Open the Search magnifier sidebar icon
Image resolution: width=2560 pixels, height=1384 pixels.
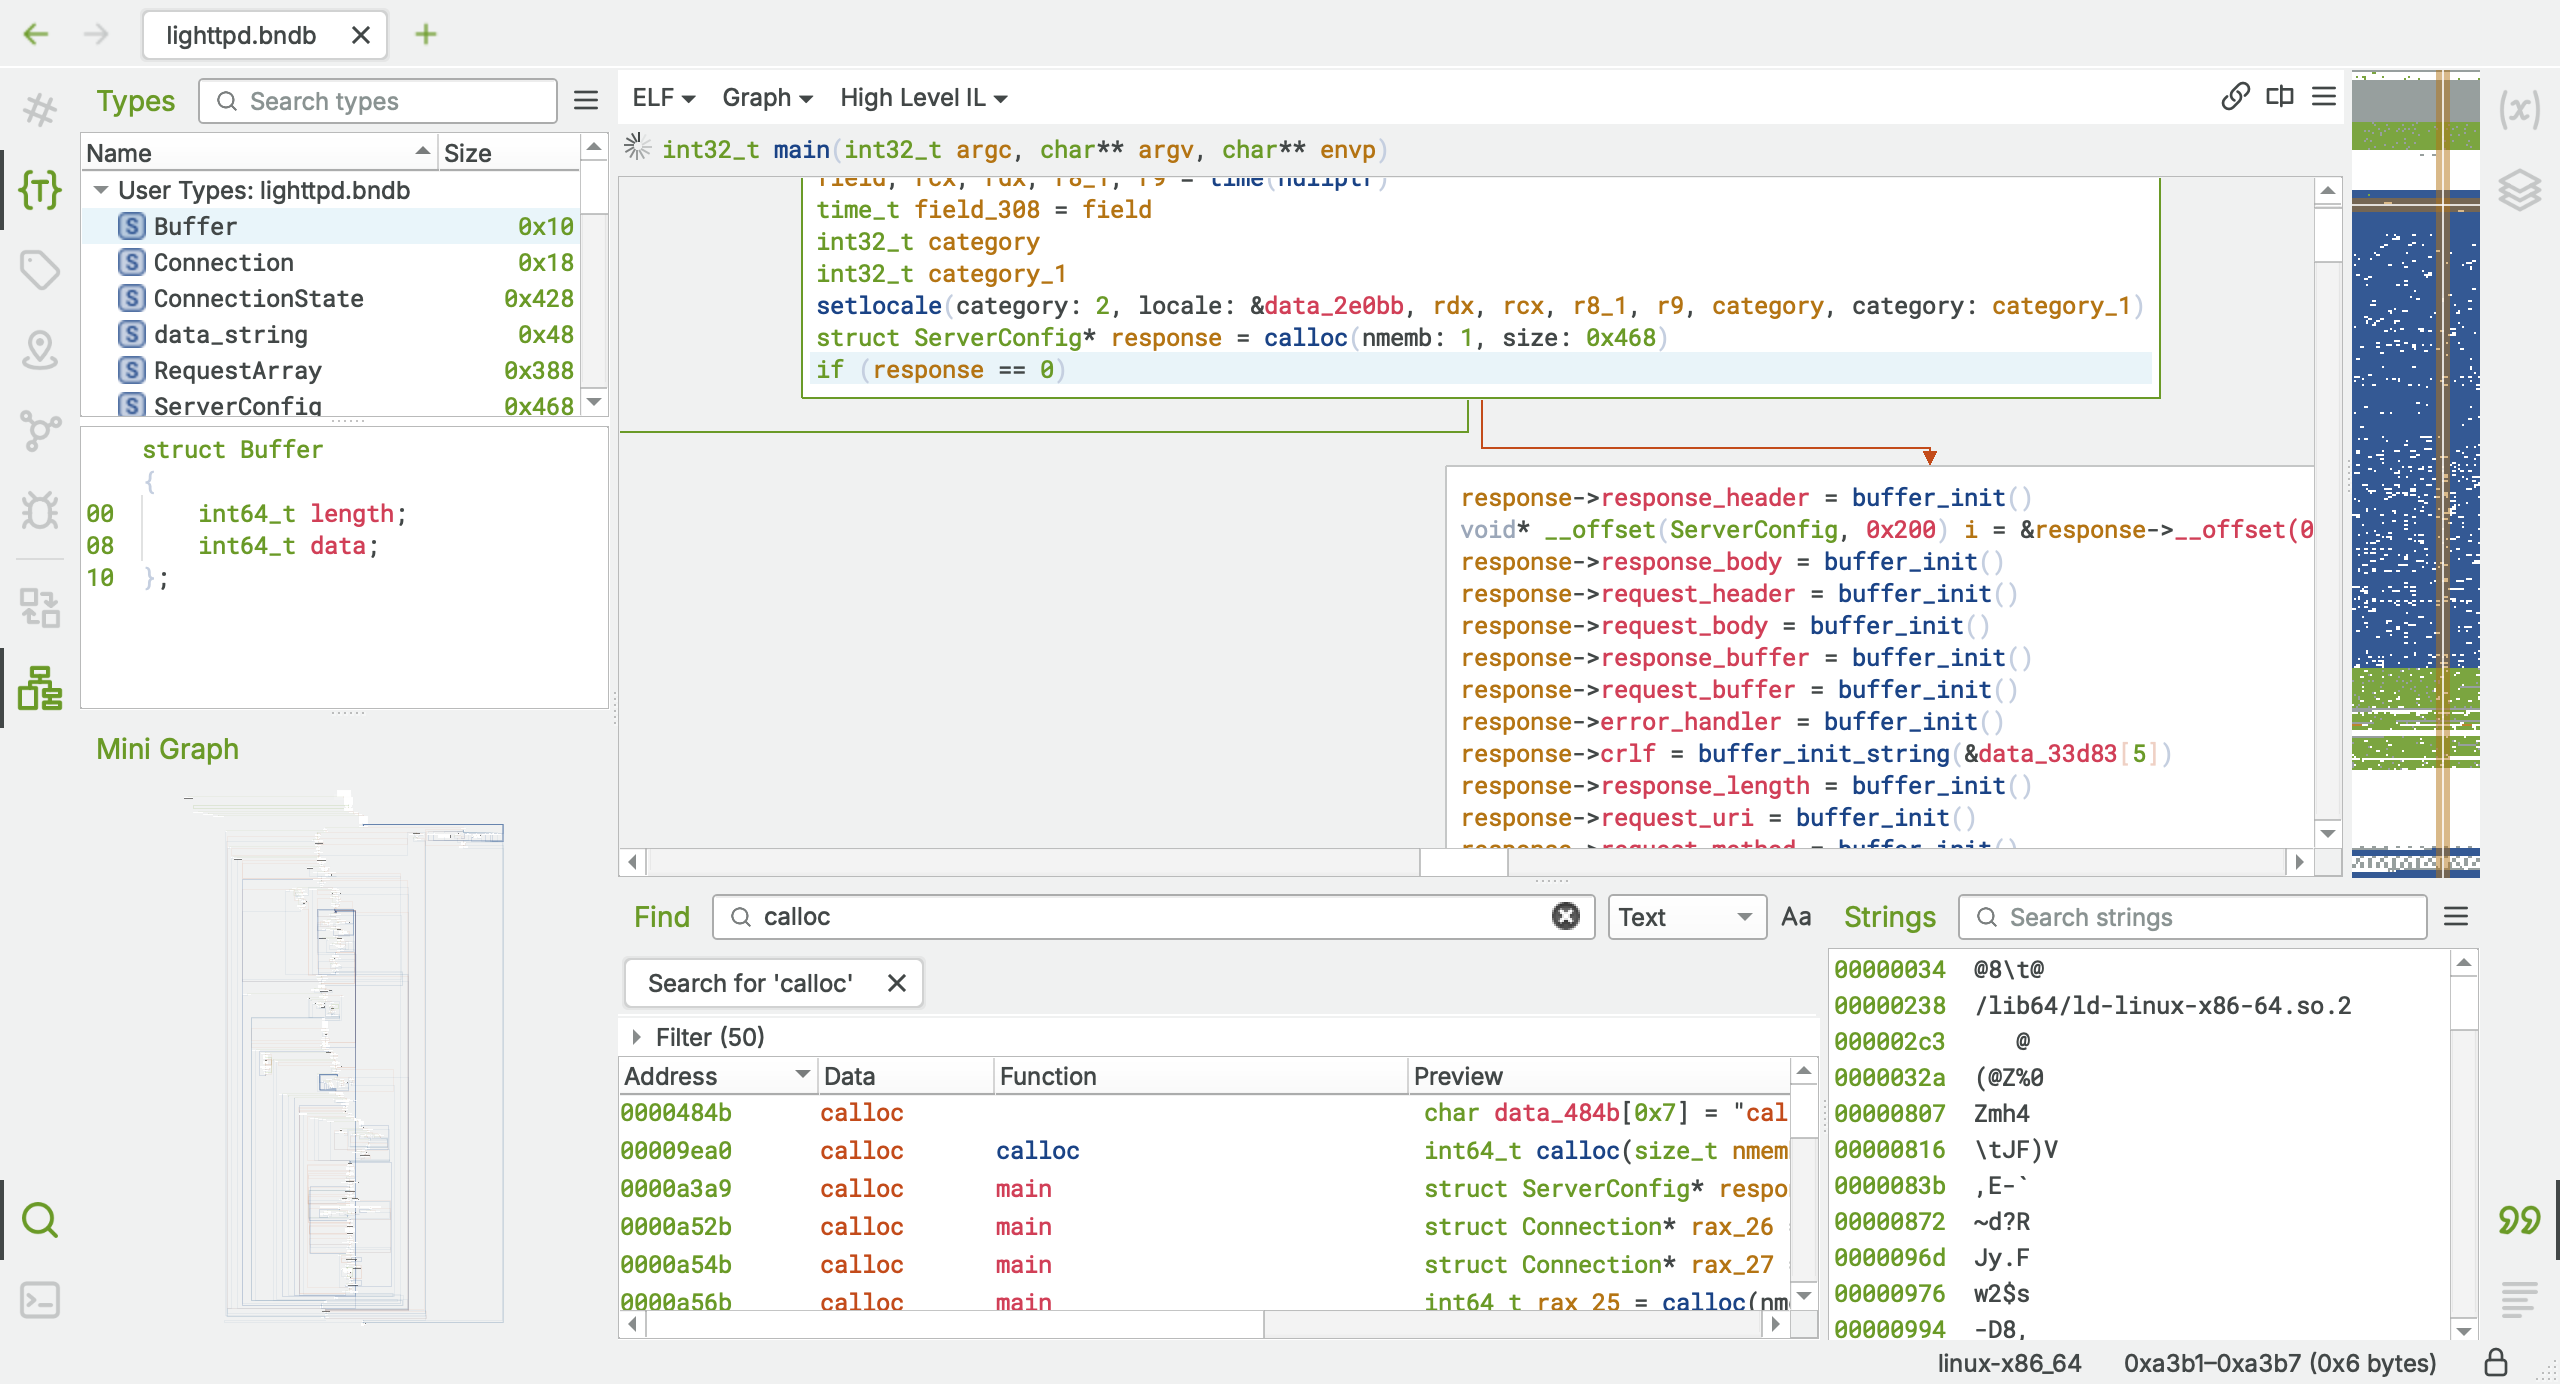(x=40, y=1219)
